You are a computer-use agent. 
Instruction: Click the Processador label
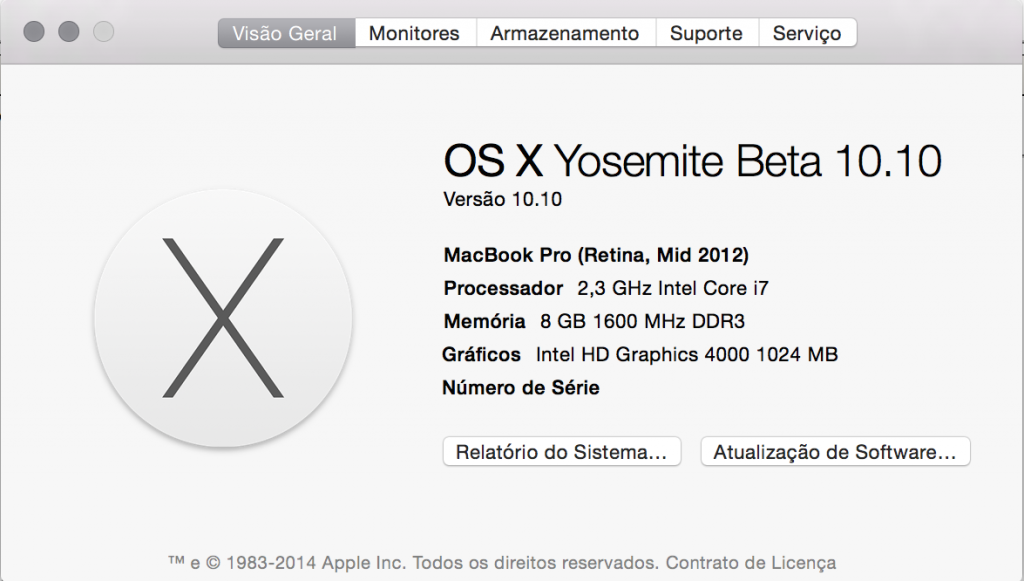point(503,288)
